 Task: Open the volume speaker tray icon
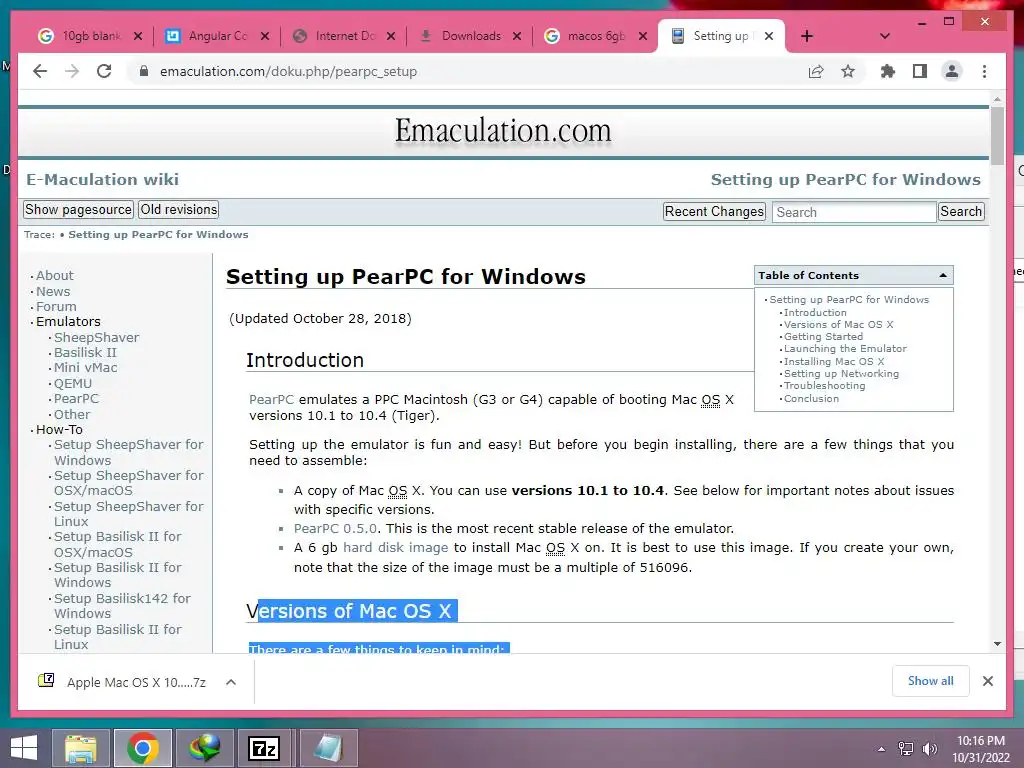coord(929,749)
